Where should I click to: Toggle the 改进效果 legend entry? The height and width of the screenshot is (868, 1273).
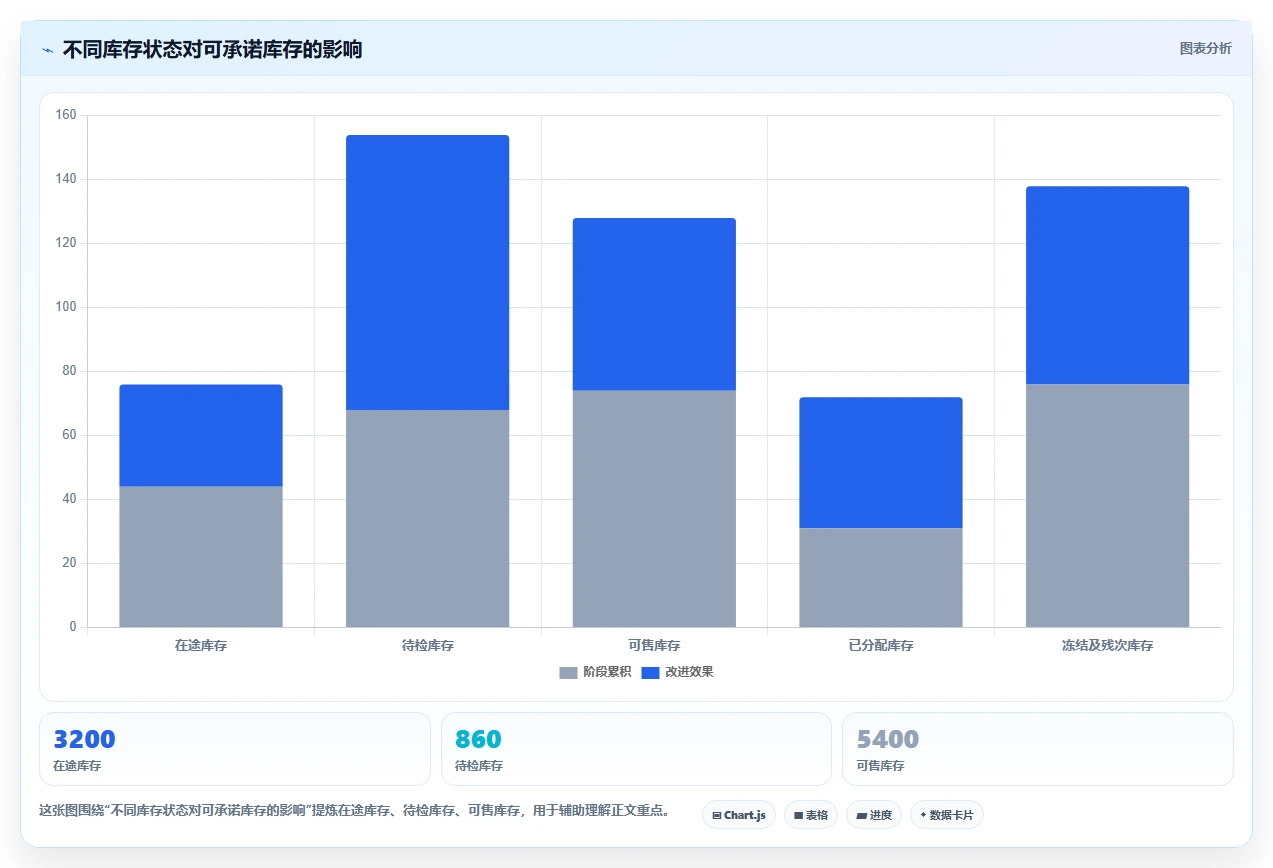click(x=677, y=672)
